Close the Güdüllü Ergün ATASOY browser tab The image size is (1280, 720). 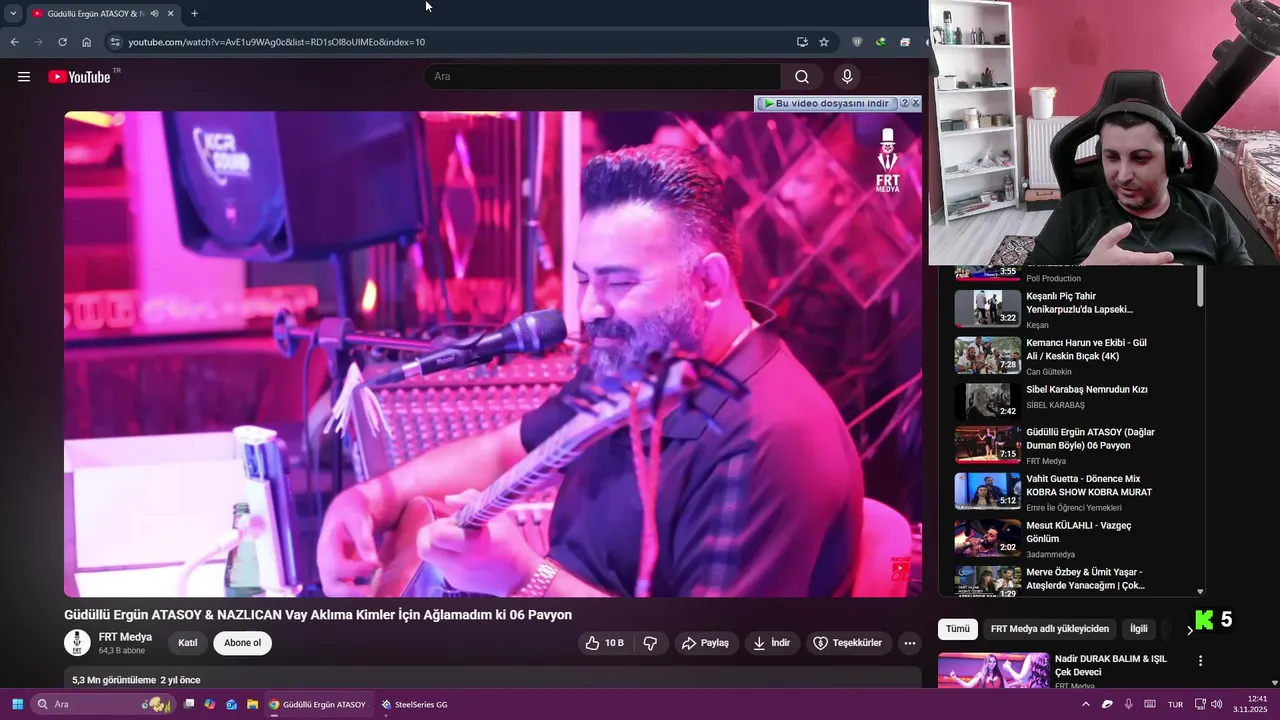[170, 13]
